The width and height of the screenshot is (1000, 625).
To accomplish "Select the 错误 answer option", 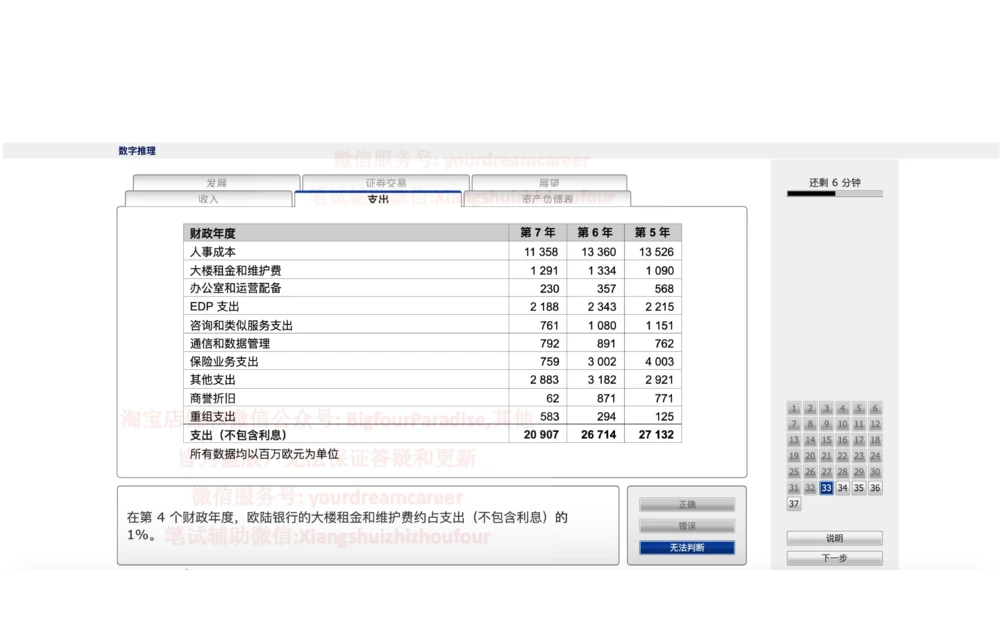I will (685, 527).
